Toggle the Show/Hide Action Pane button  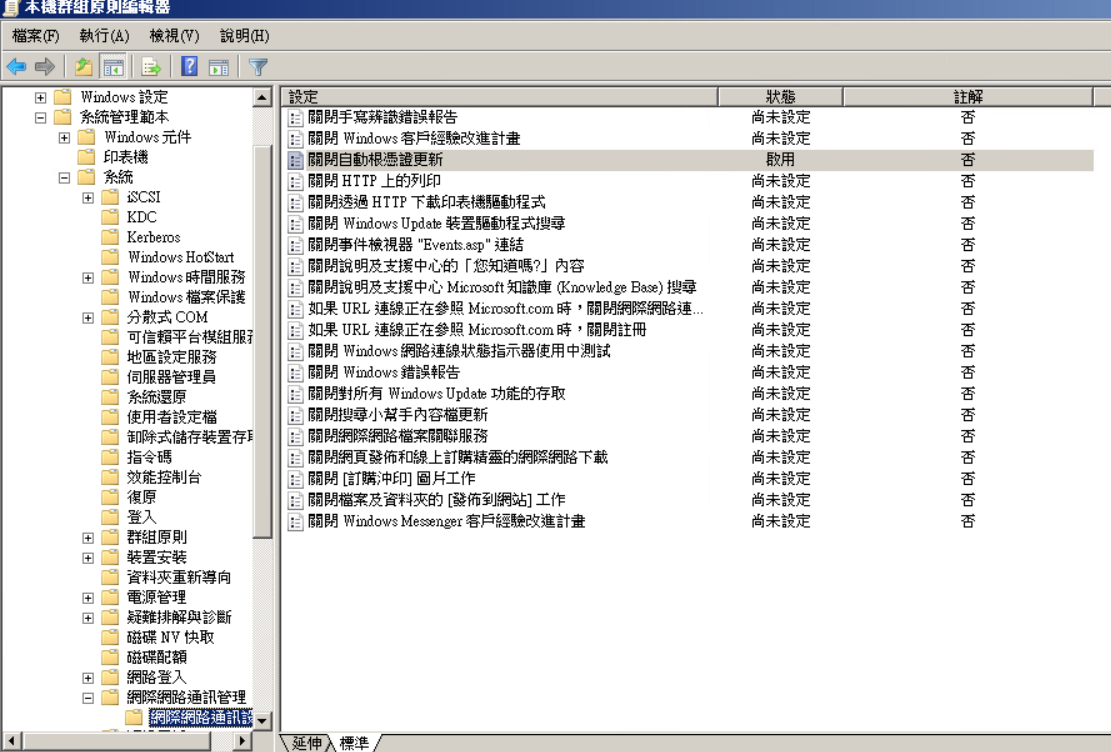pos(219,67)
